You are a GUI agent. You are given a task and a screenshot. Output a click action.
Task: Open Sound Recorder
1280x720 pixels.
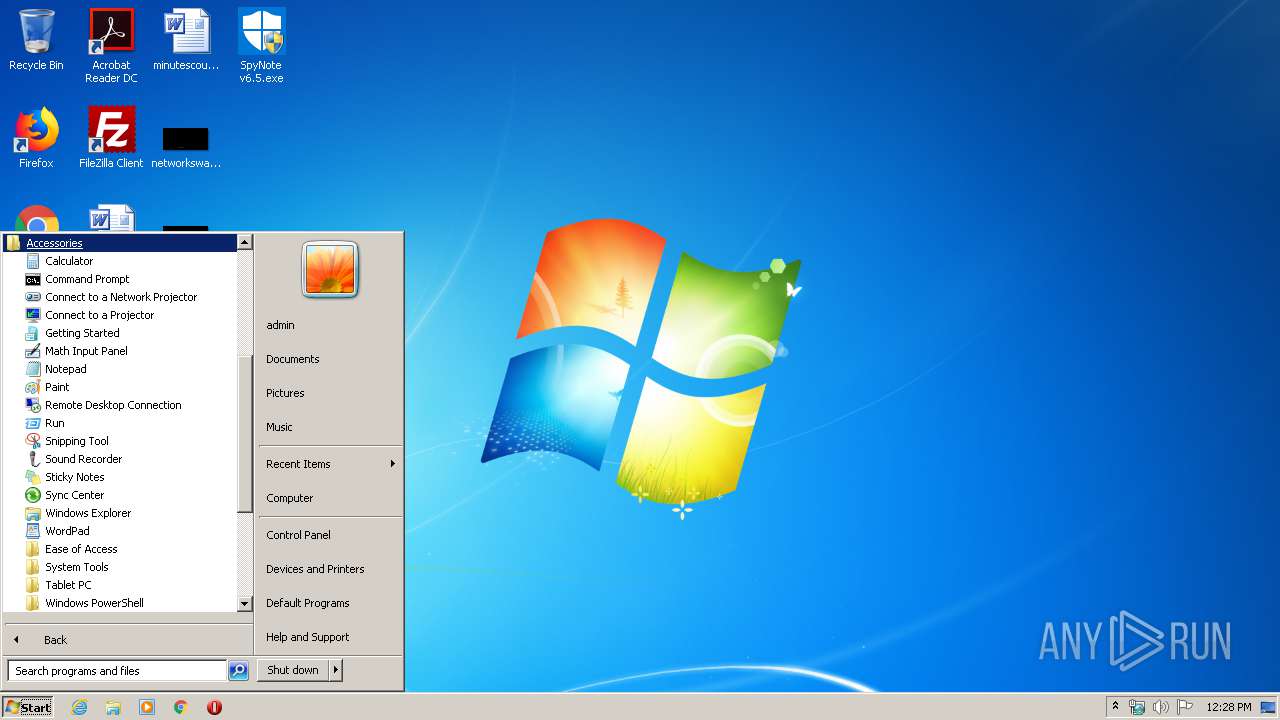pos(83,459)
